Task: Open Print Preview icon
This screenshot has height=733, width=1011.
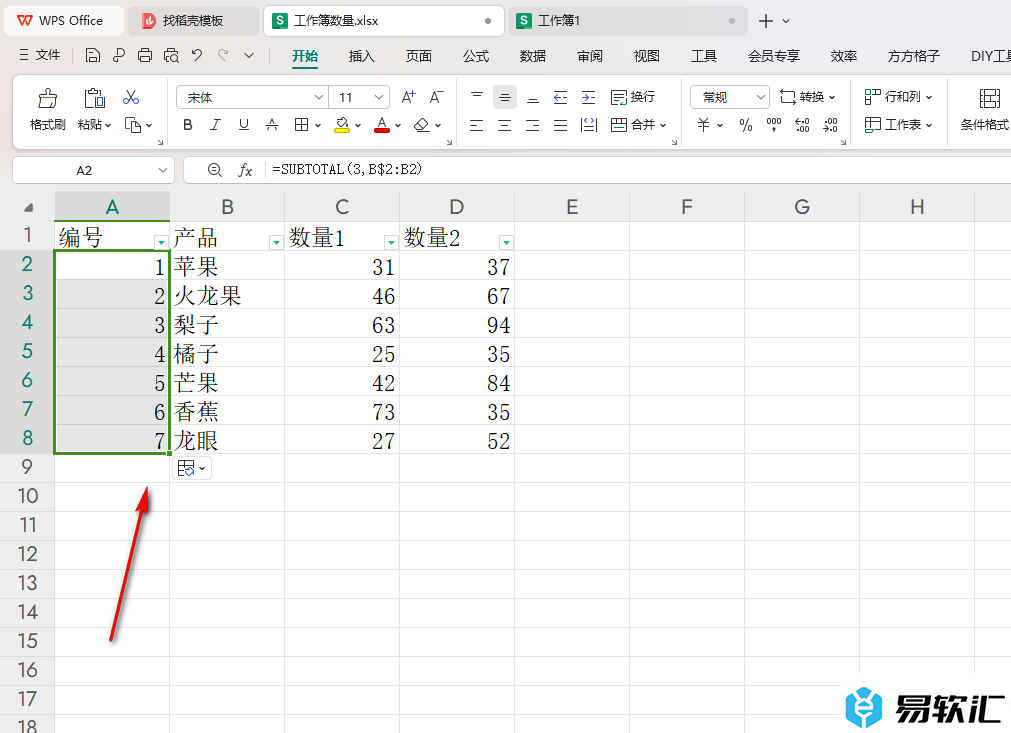Action: click(x=171, y=56)
